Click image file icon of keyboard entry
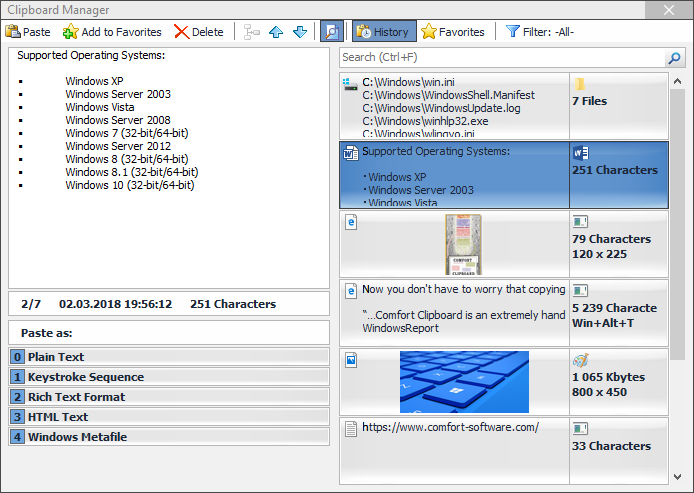The width and height of the screenshot is (694, 493). pos(351,360)
